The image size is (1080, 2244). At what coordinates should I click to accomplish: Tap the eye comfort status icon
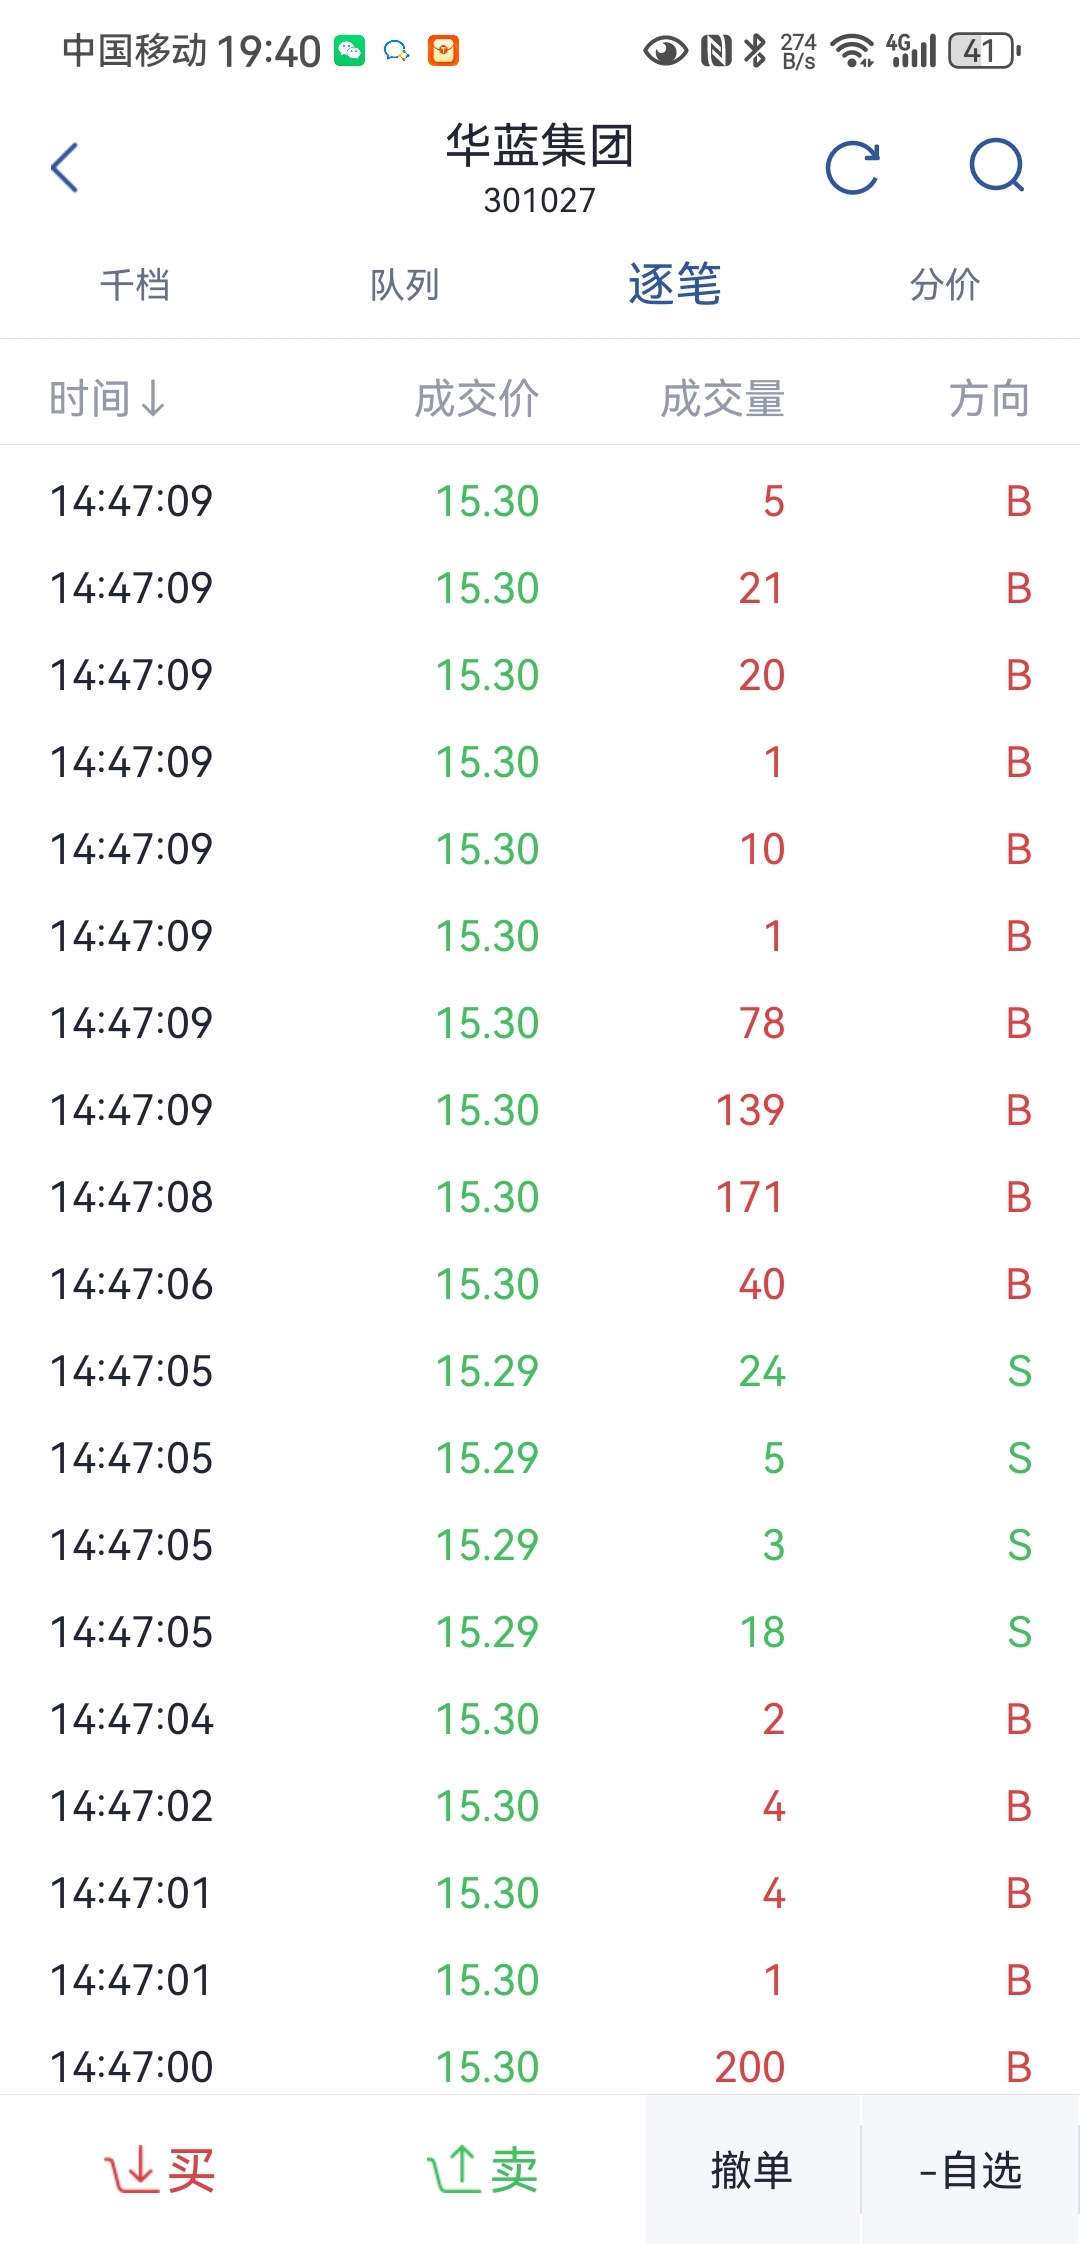(x=665, y=50)
